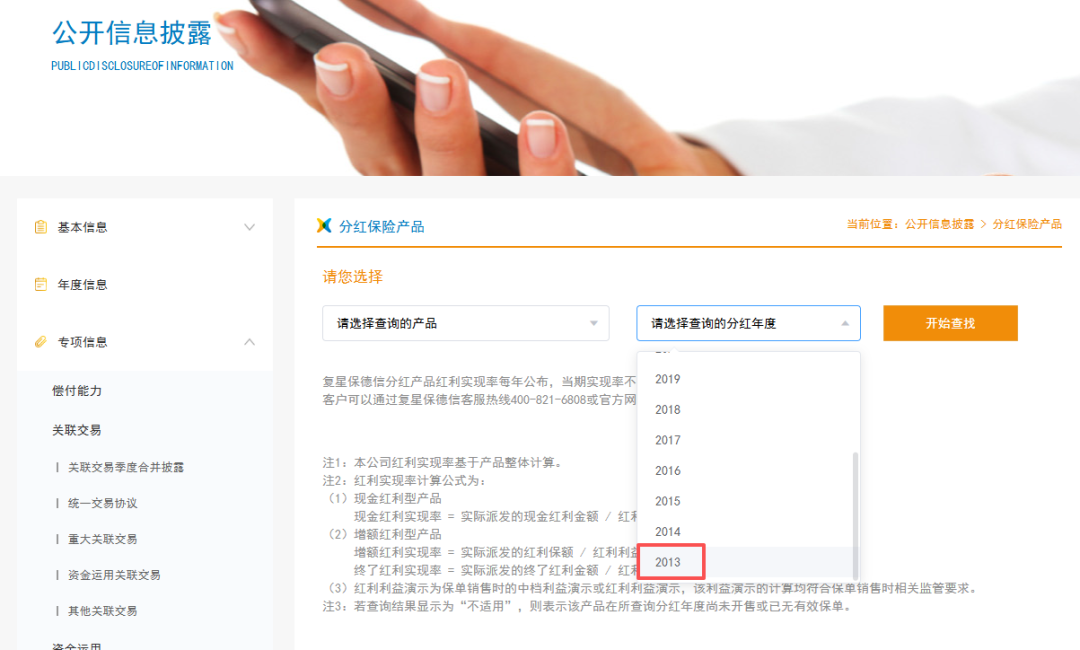Click the 基本信息 clipboard icon
Image resolution: width=1080 pixels, height=650 pixels.
click(x=41, y=227)
